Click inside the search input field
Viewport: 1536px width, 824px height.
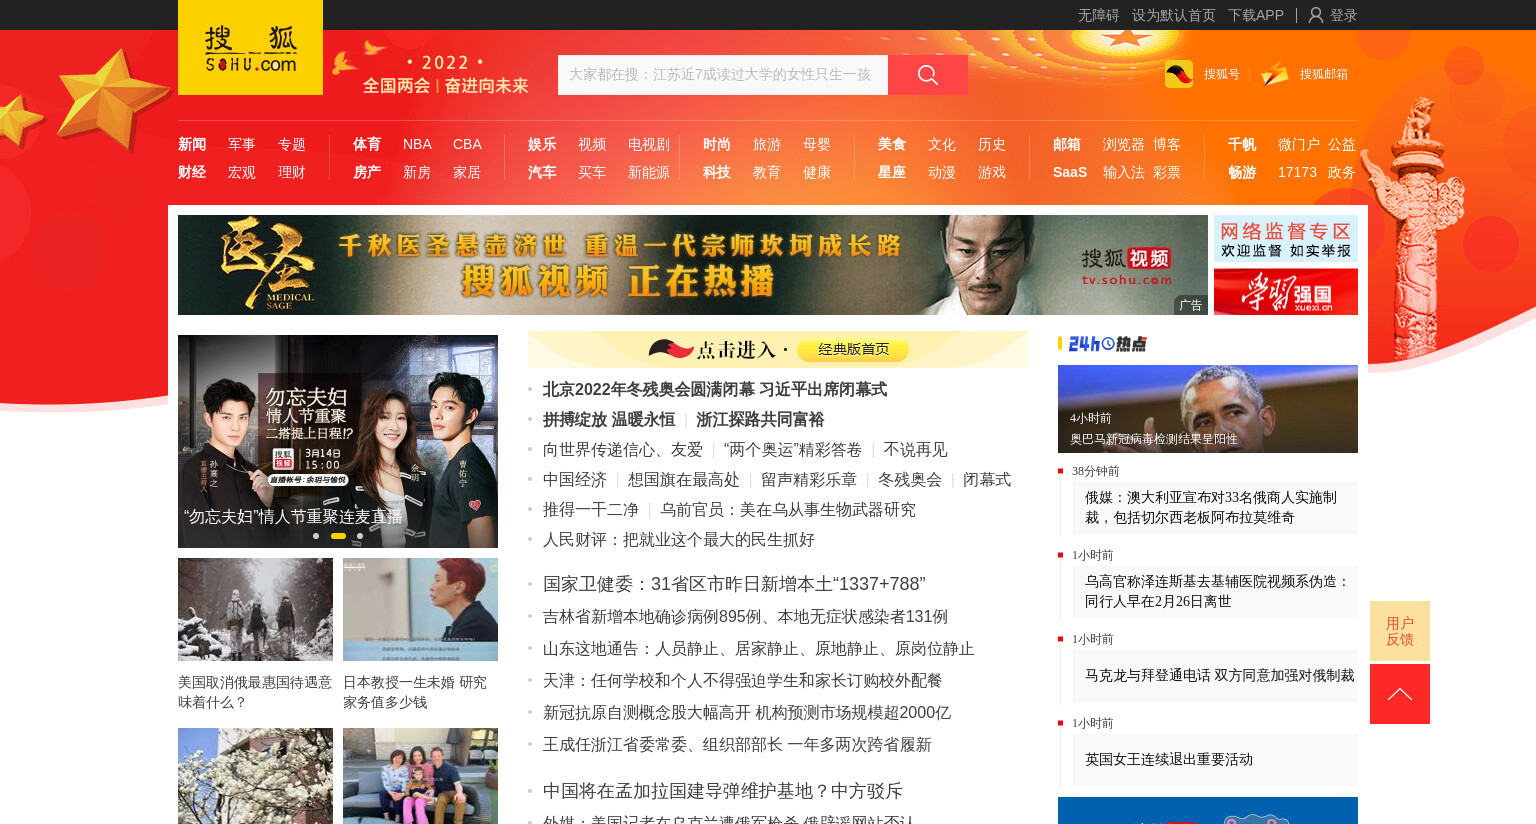723,75
